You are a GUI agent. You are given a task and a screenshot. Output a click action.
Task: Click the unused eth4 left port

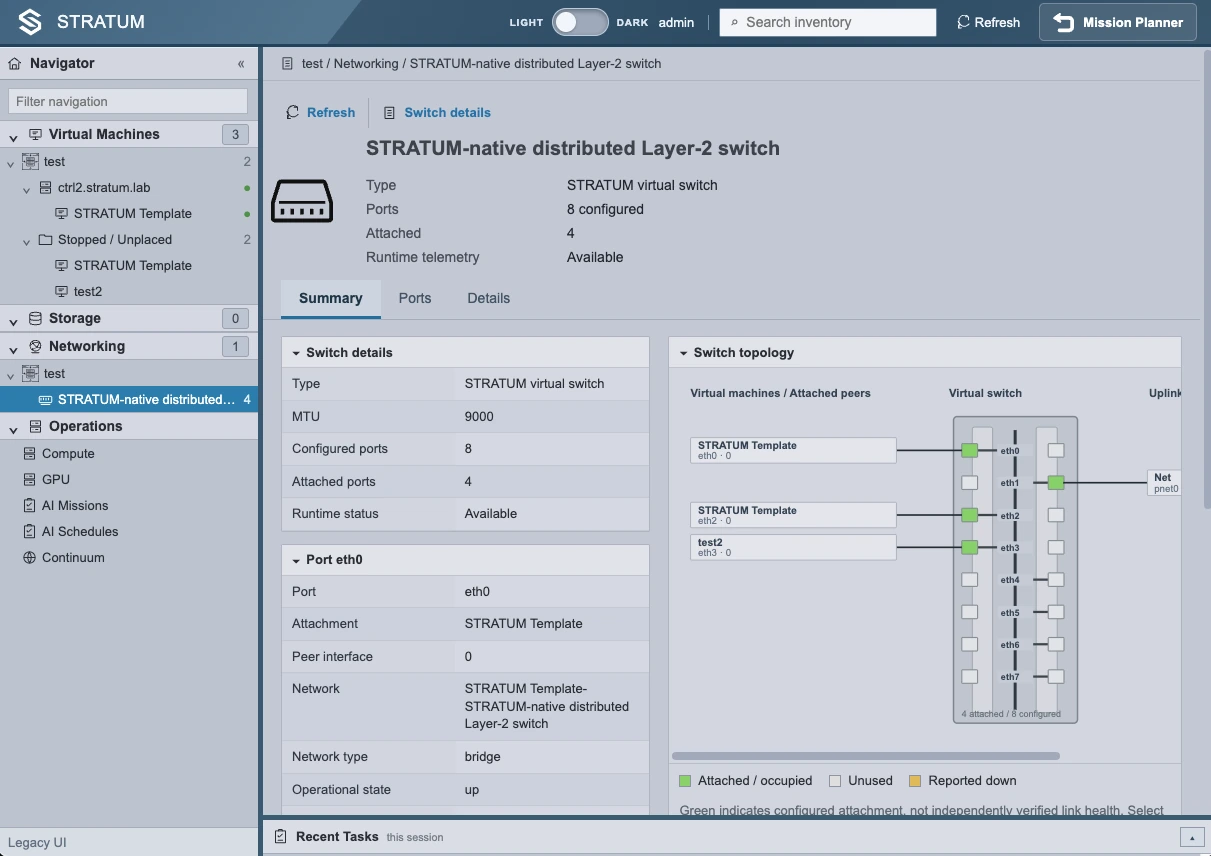pos(969,580)
